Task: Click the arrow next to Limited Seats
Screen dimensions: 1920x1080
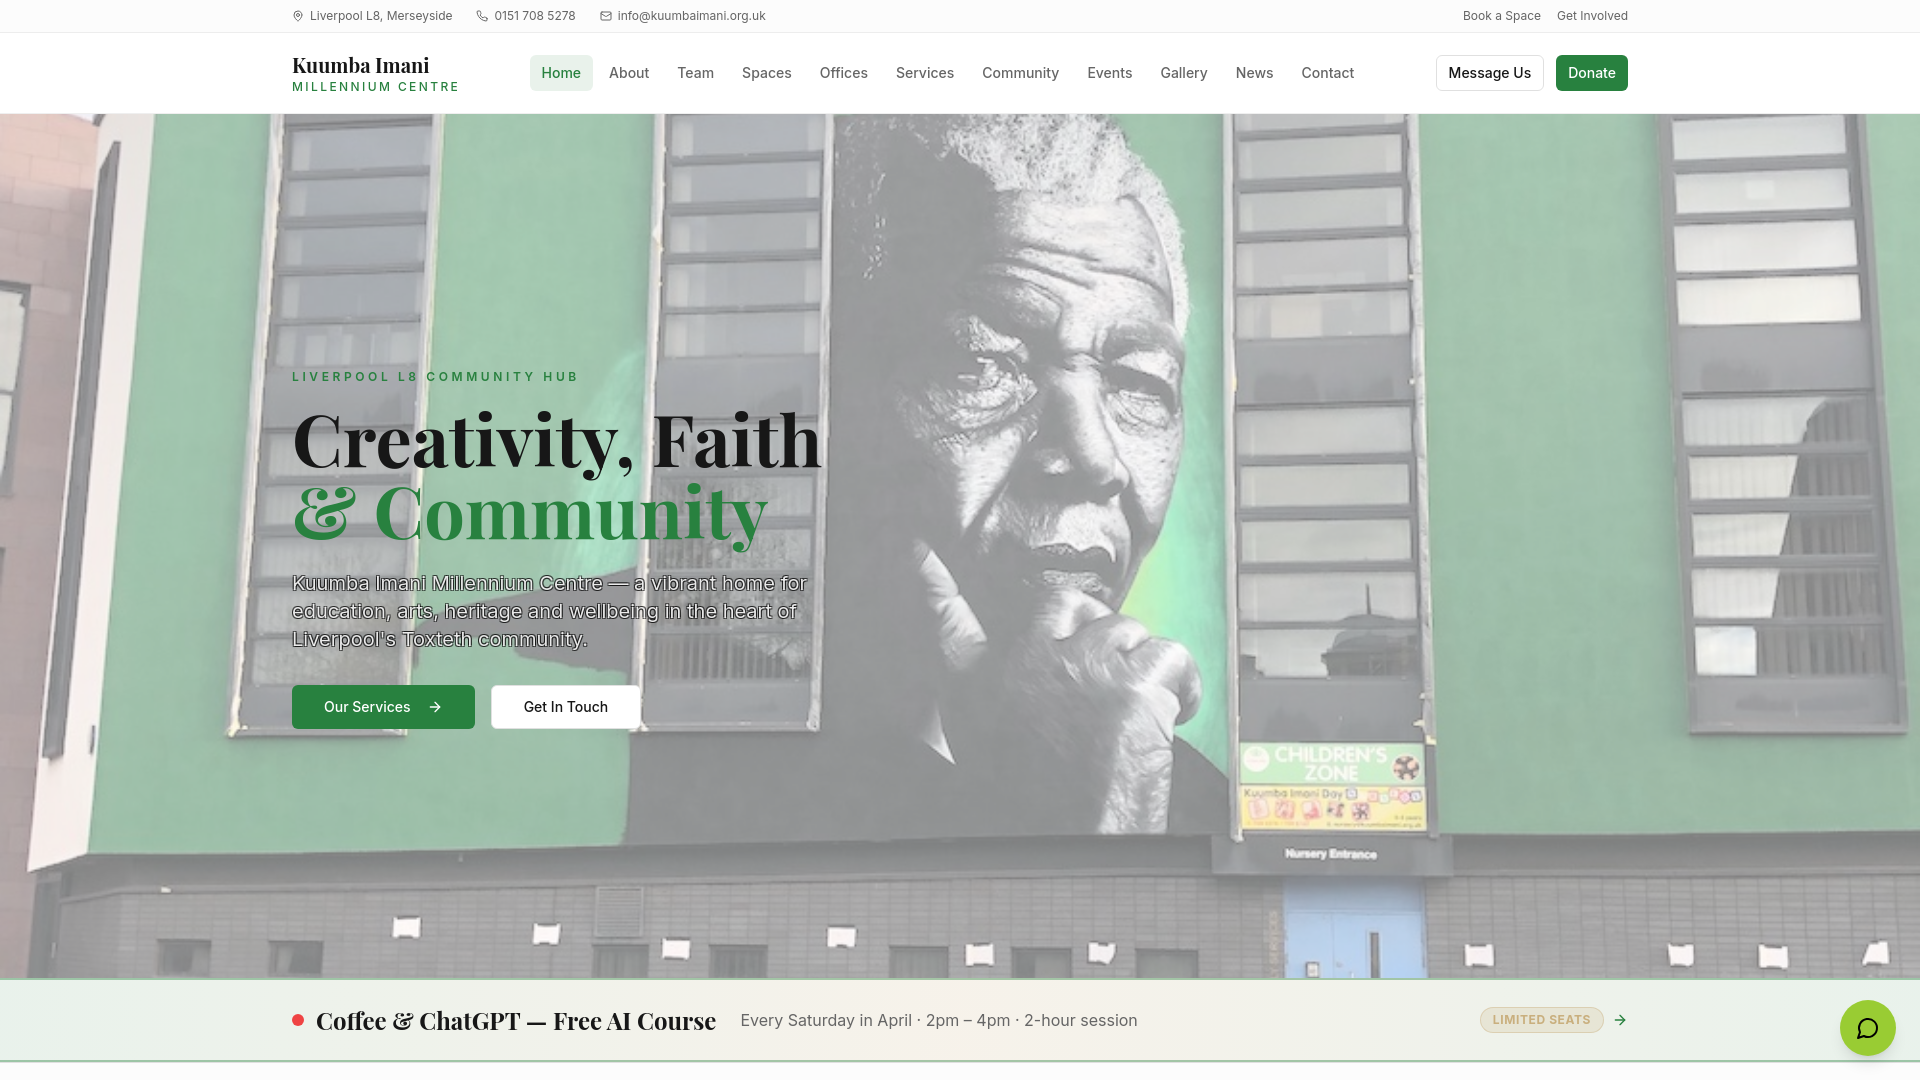Action: [x=1620, y=1020]
